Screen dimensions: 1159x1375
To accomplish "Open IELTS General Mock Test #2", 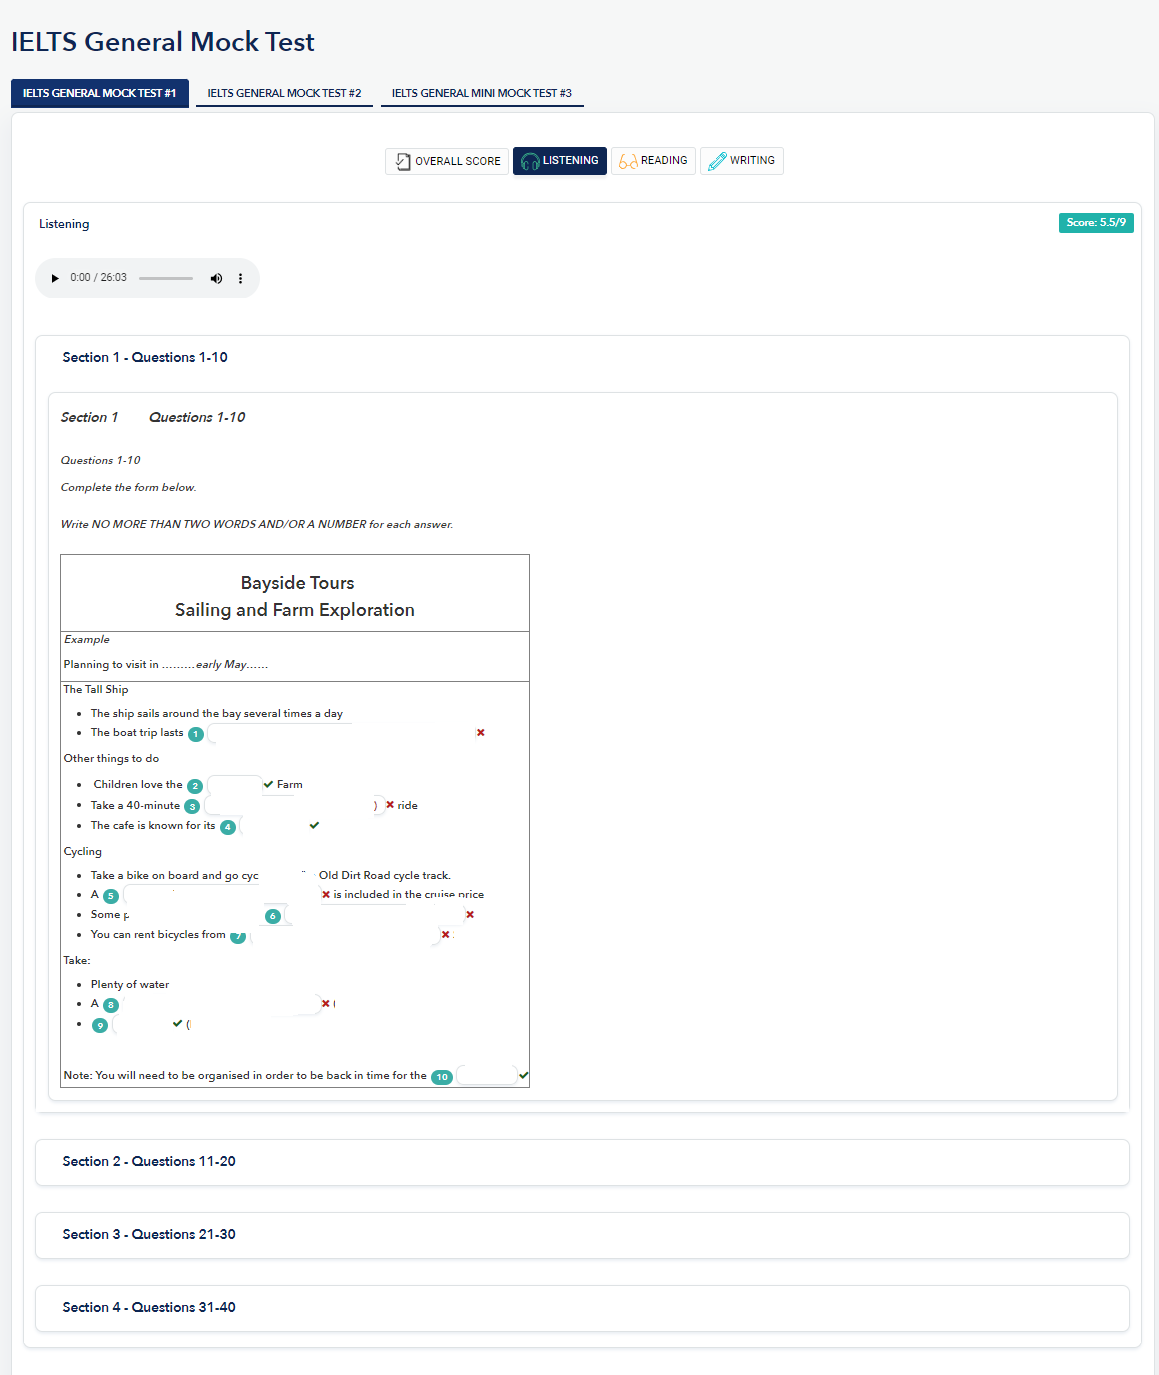I will pos(284,93).
